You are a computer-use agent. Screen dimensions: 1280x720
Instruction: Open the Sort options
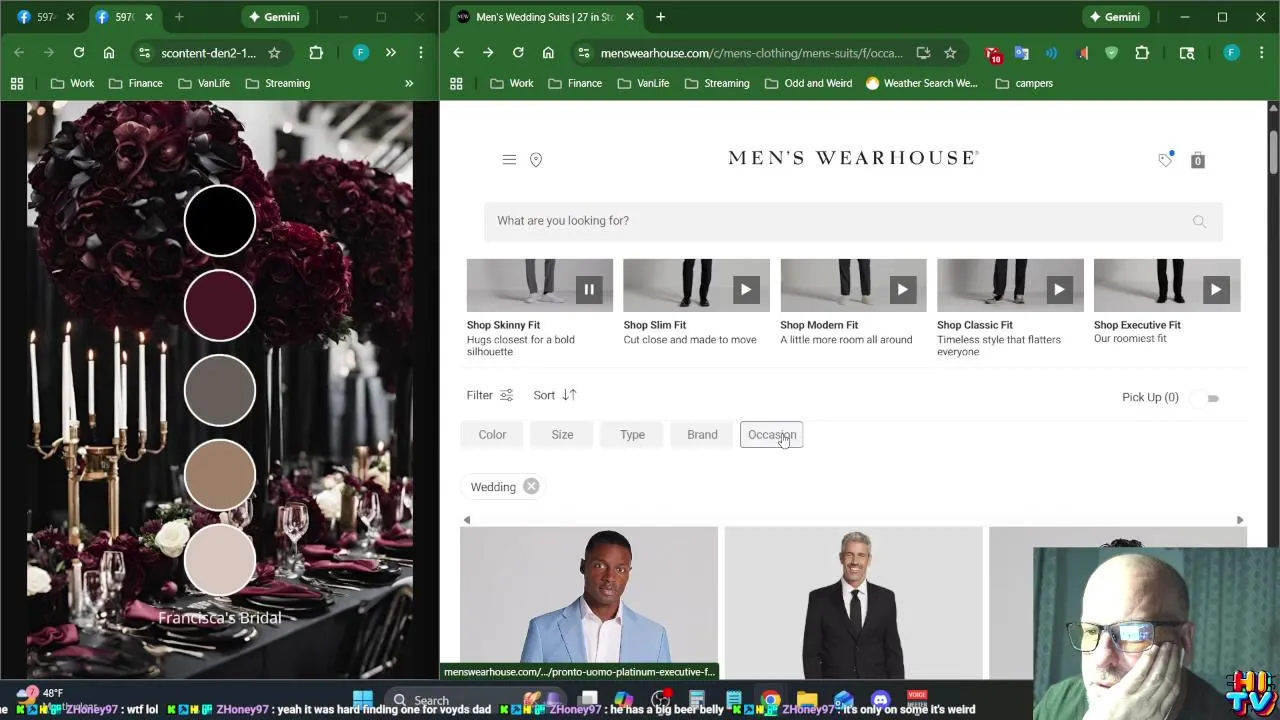point(555,395)
